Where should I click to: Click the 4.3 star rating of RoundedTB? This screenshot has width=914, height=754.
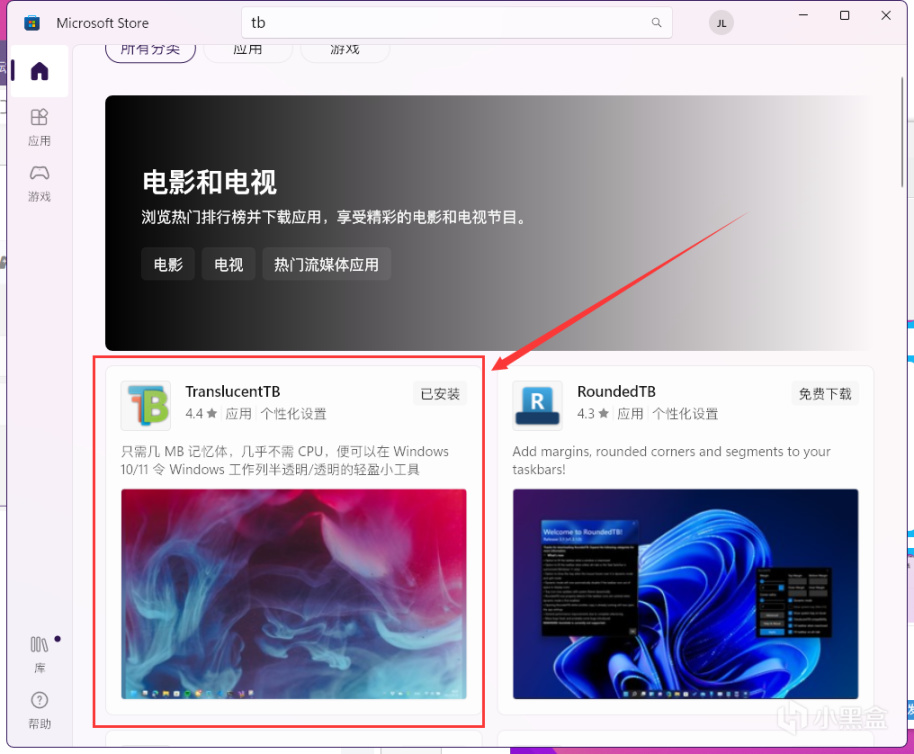point(593,414)
